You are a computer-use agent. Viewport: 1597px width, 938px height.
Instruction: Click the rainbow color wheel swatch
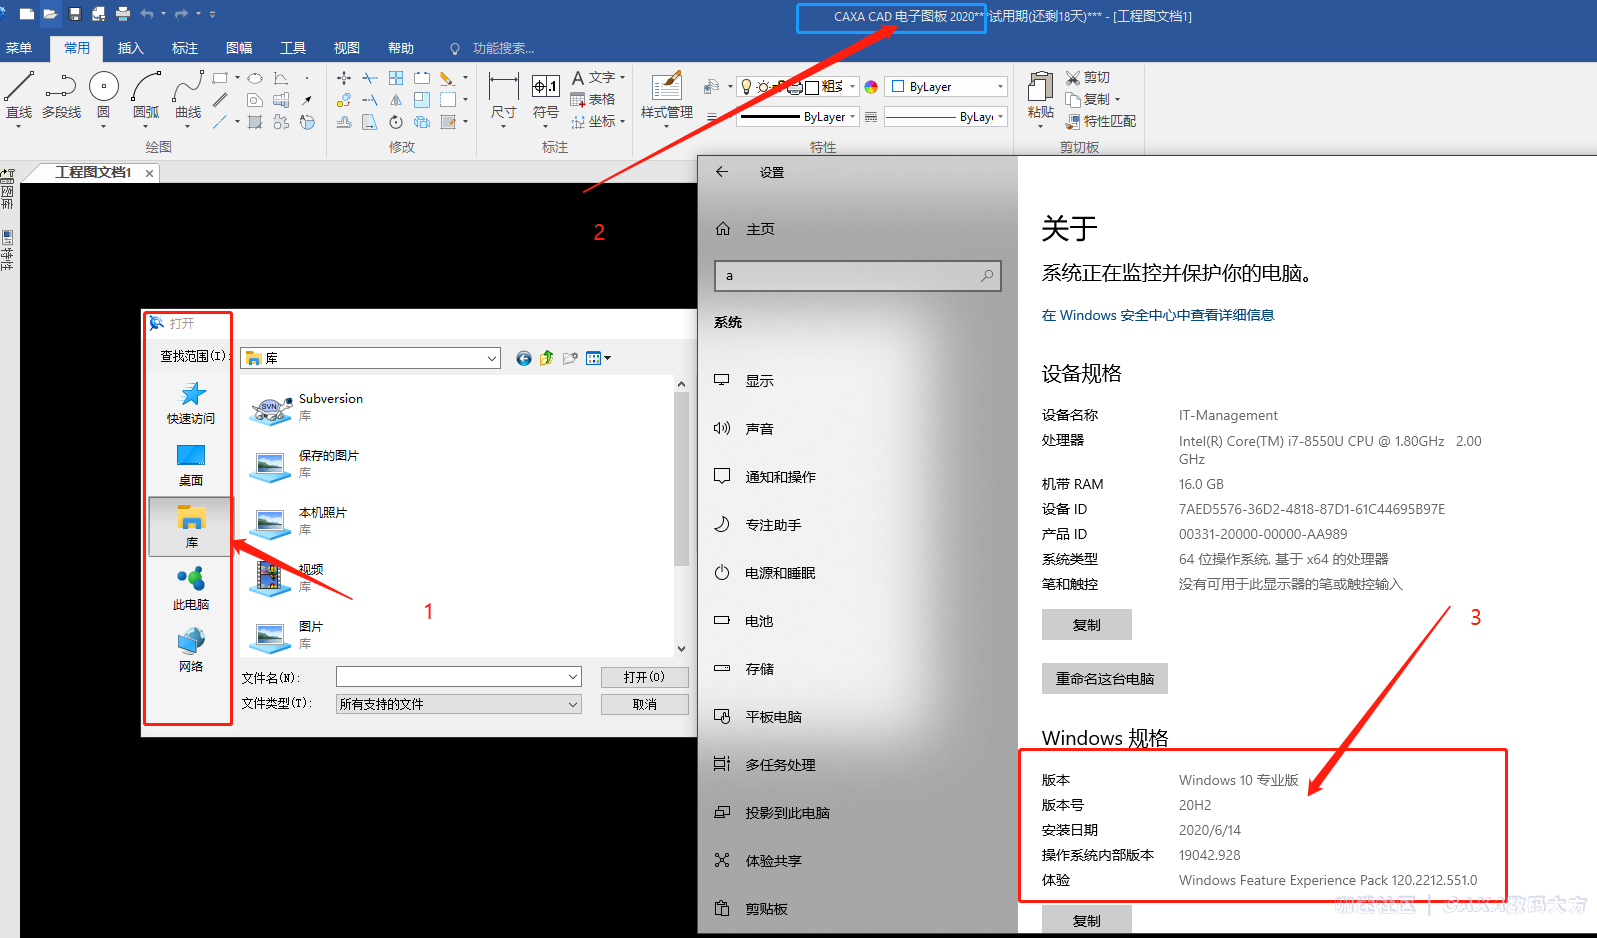pyautogui.click(x=871, y=87)
